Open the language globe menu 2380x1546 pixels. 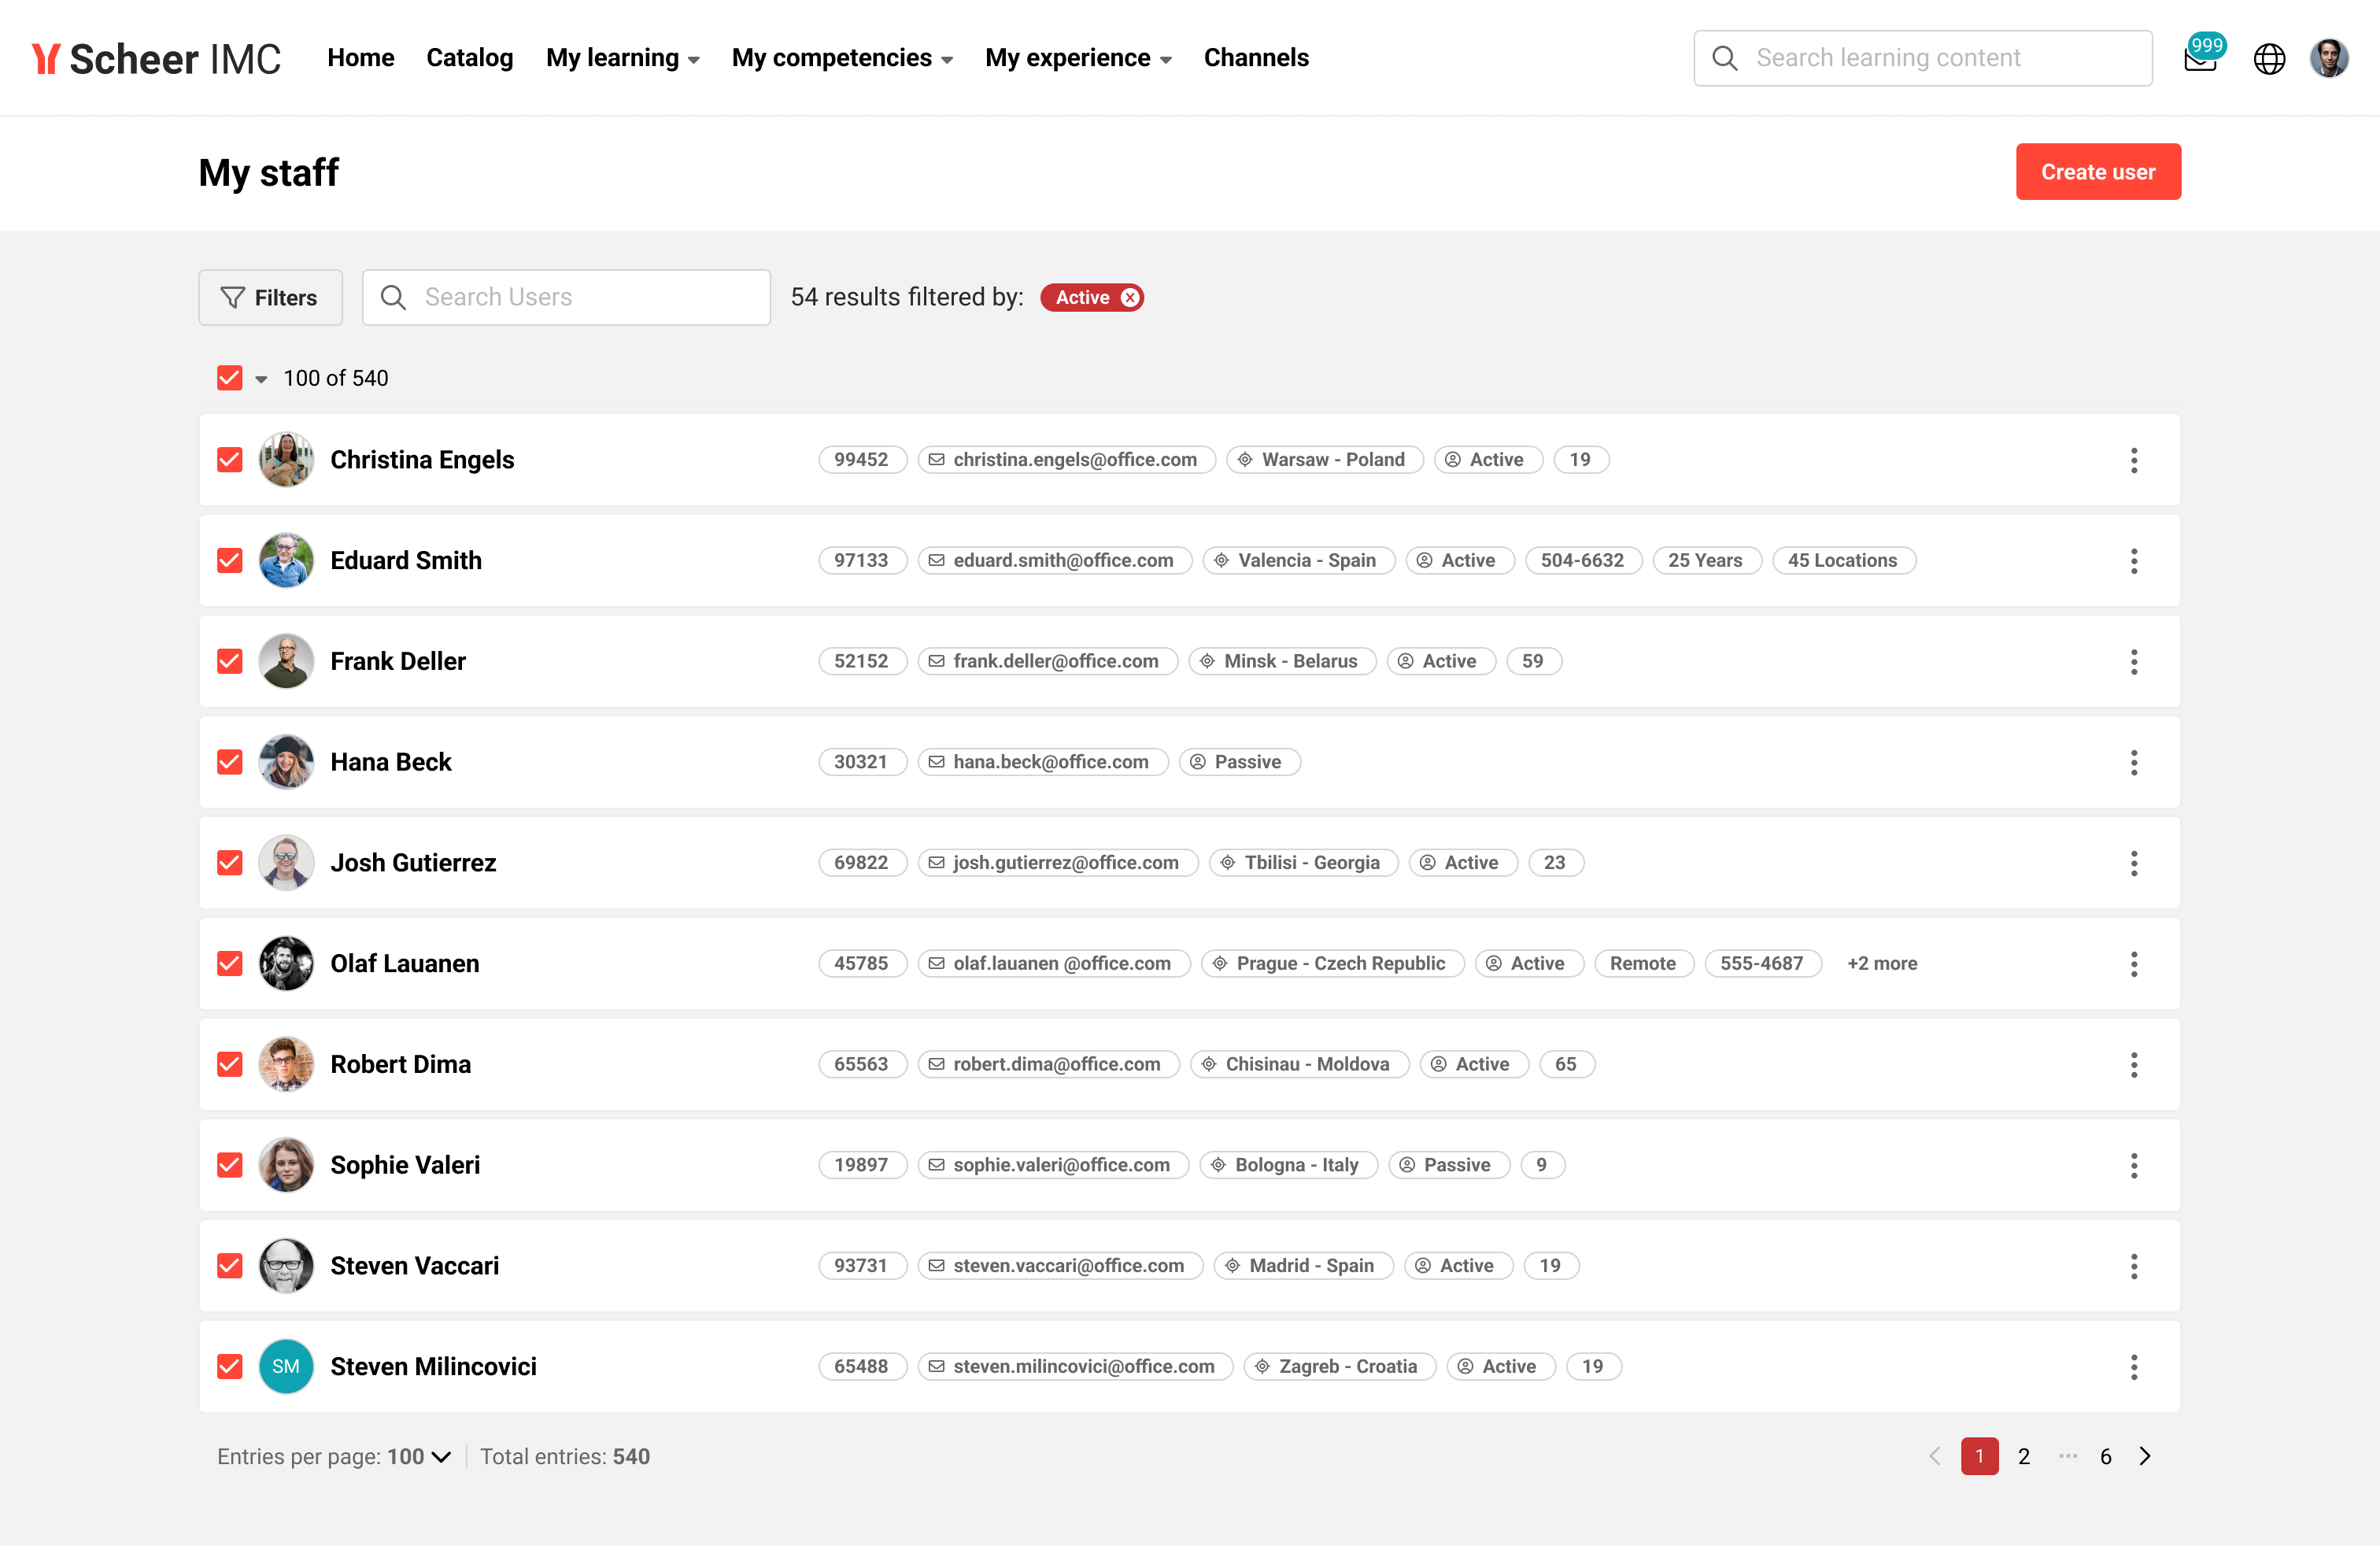[x=2269, y=58]
